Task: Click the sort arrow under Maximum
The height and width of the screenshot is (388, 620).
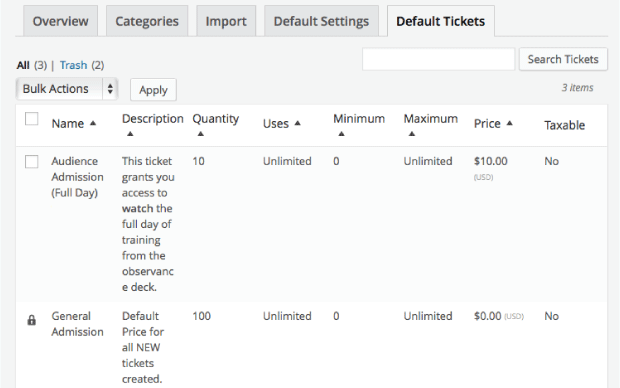Action: 412,134
